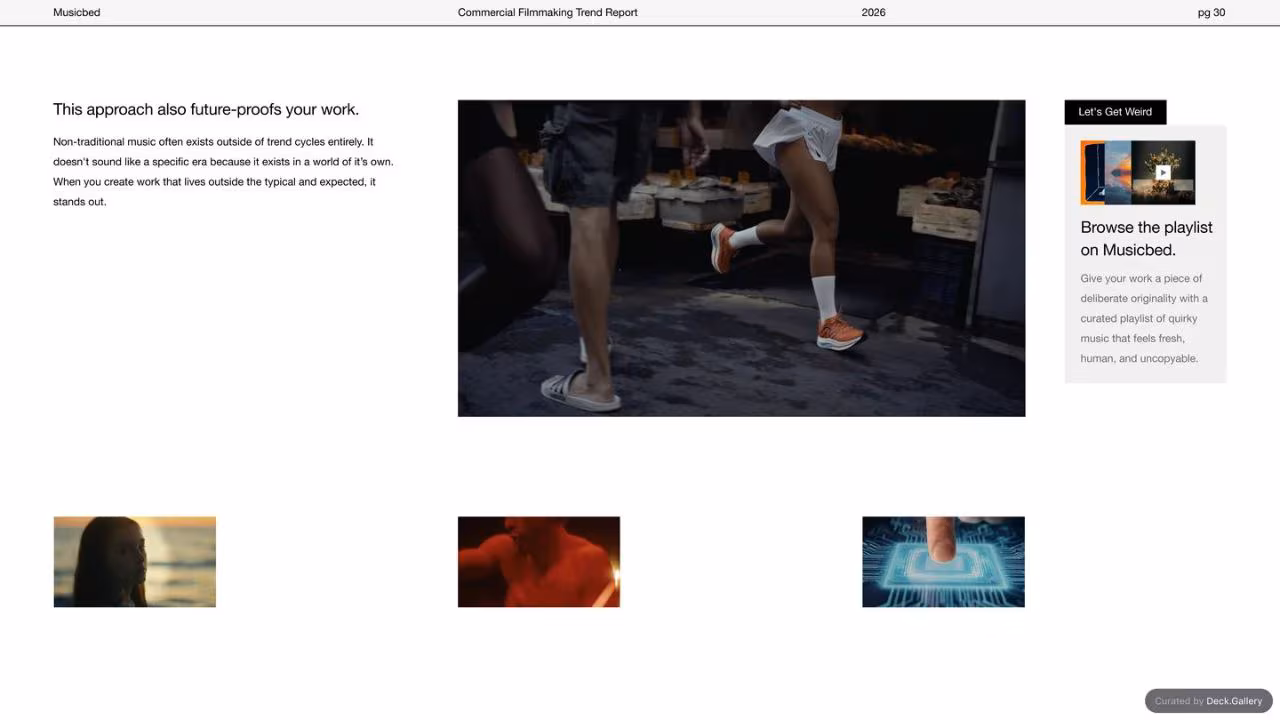The height and width of the screenshot is (720, 1280).
Task: Click the 'Musicbed' header text
Action: (77, 13)
